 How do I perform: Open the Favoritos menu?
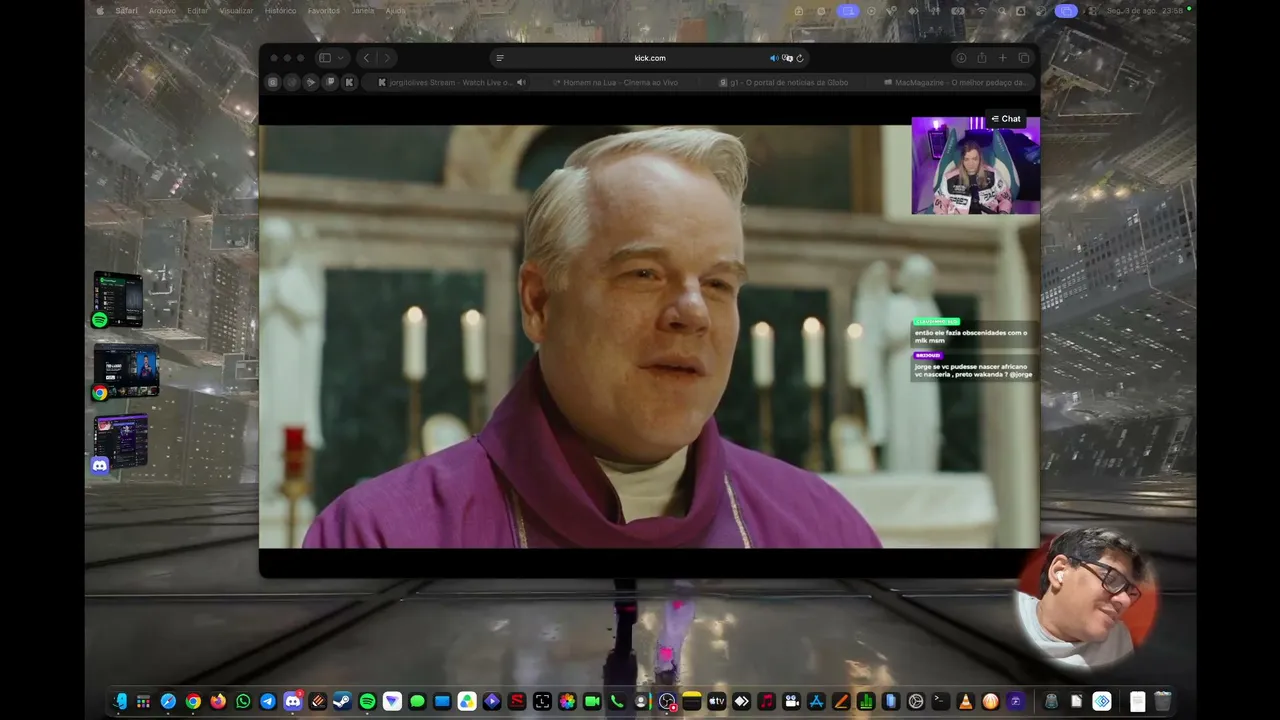(x=324, y=11)
